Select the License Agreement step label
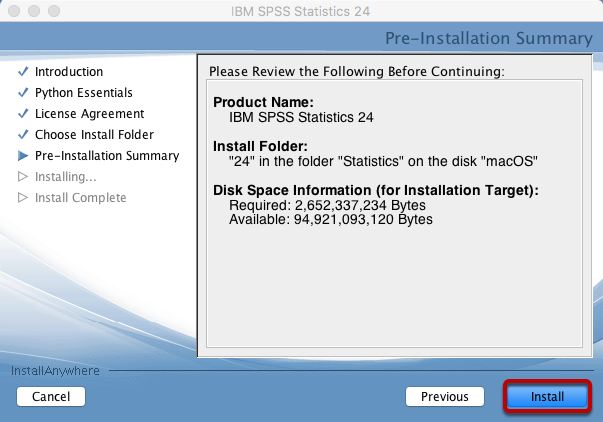The width and height of the screenshot is (603, 422). [90, 114]
